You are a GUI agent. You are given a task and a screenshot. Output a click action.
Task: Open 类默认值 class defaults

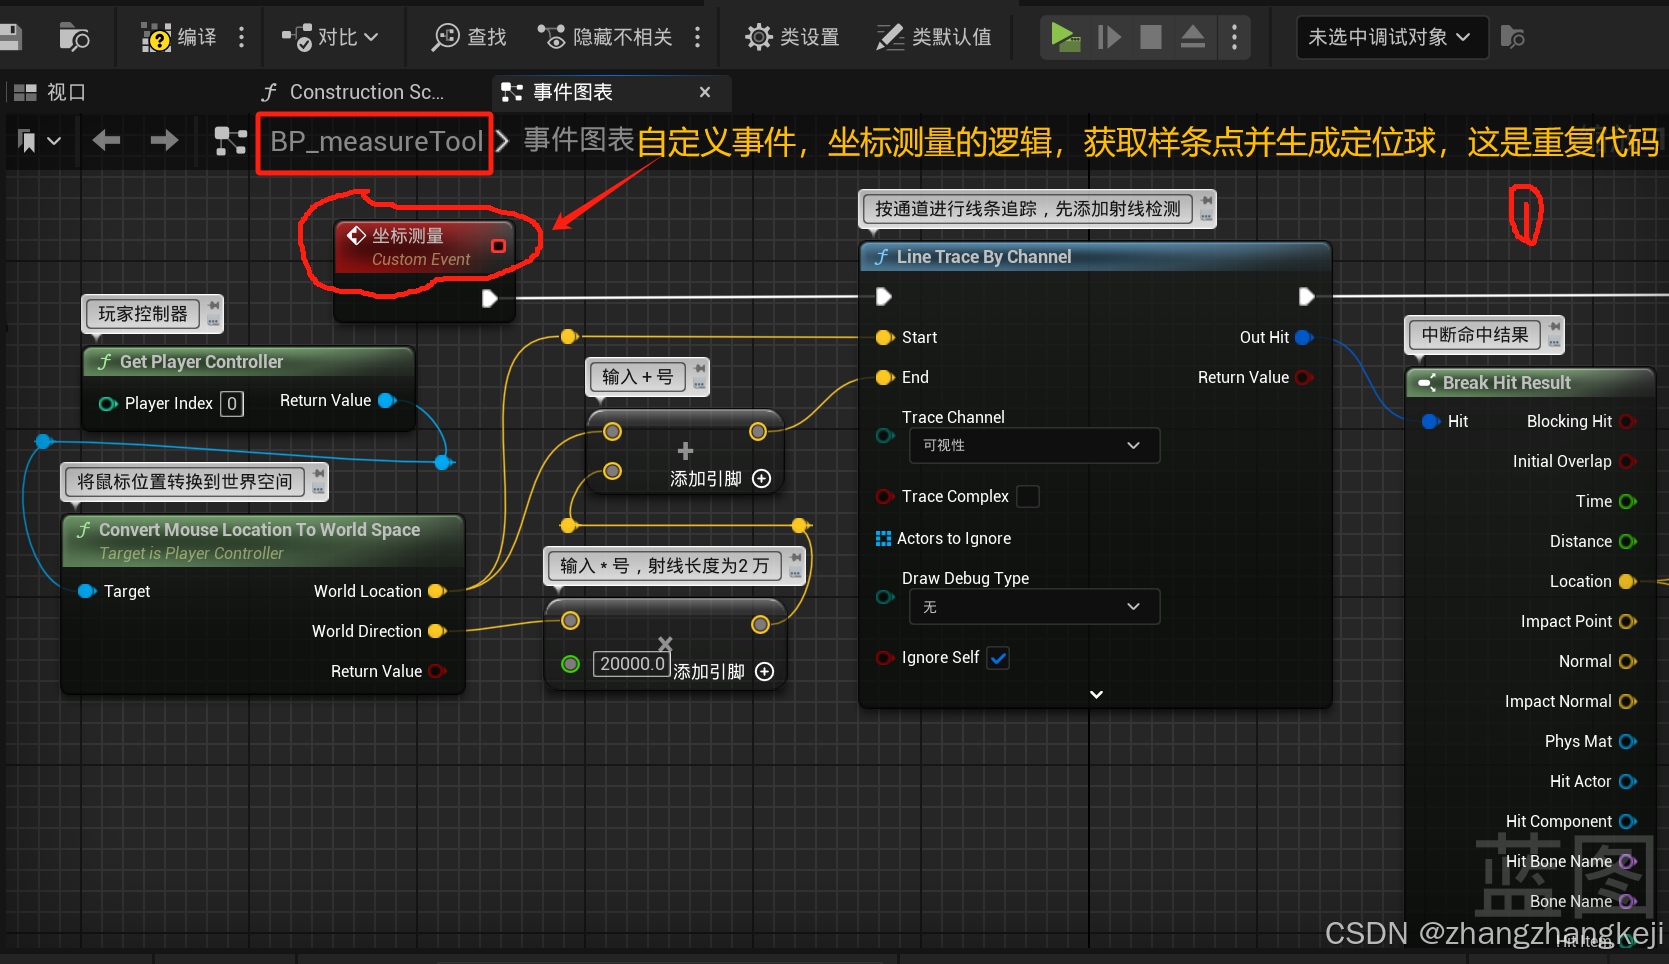click(x=934, y=37)
